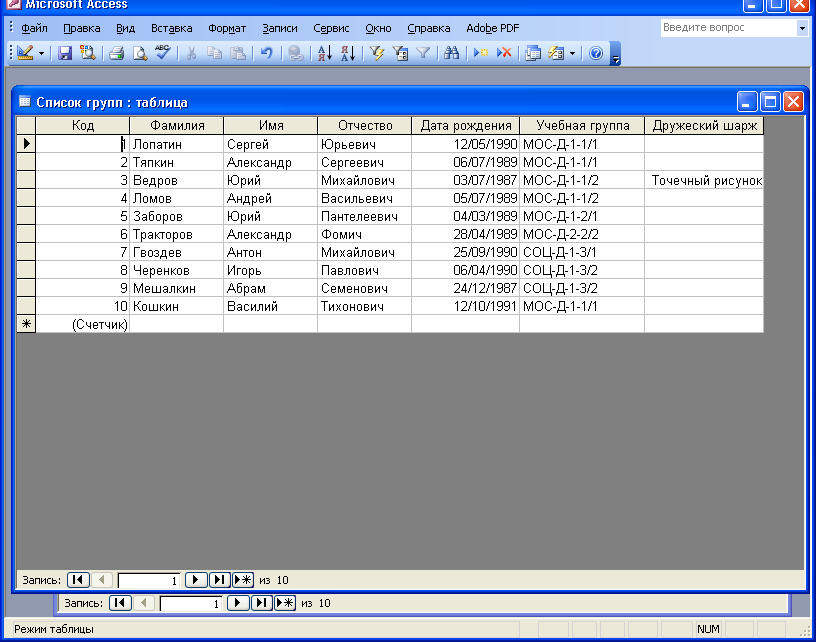This screenshot has height=642, width=816.
Task: Click the СОЦ-Д-1-3/1 group cell
Action: coord(582,252)
